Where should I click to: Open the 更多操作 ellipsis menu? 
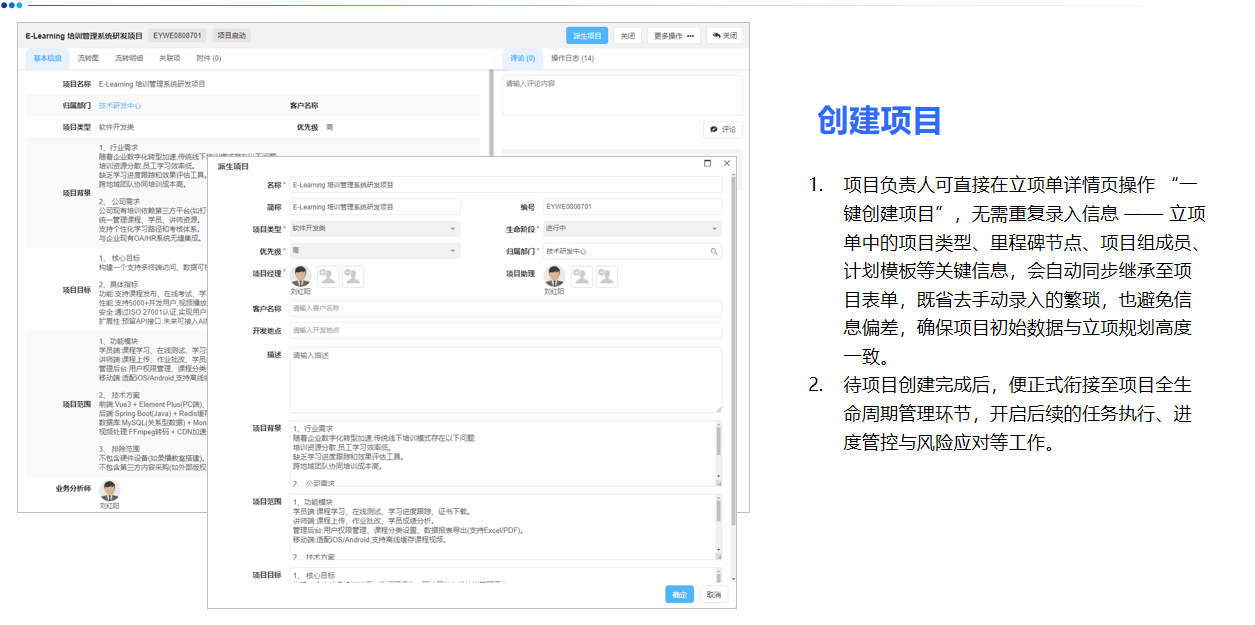point(691,35)
